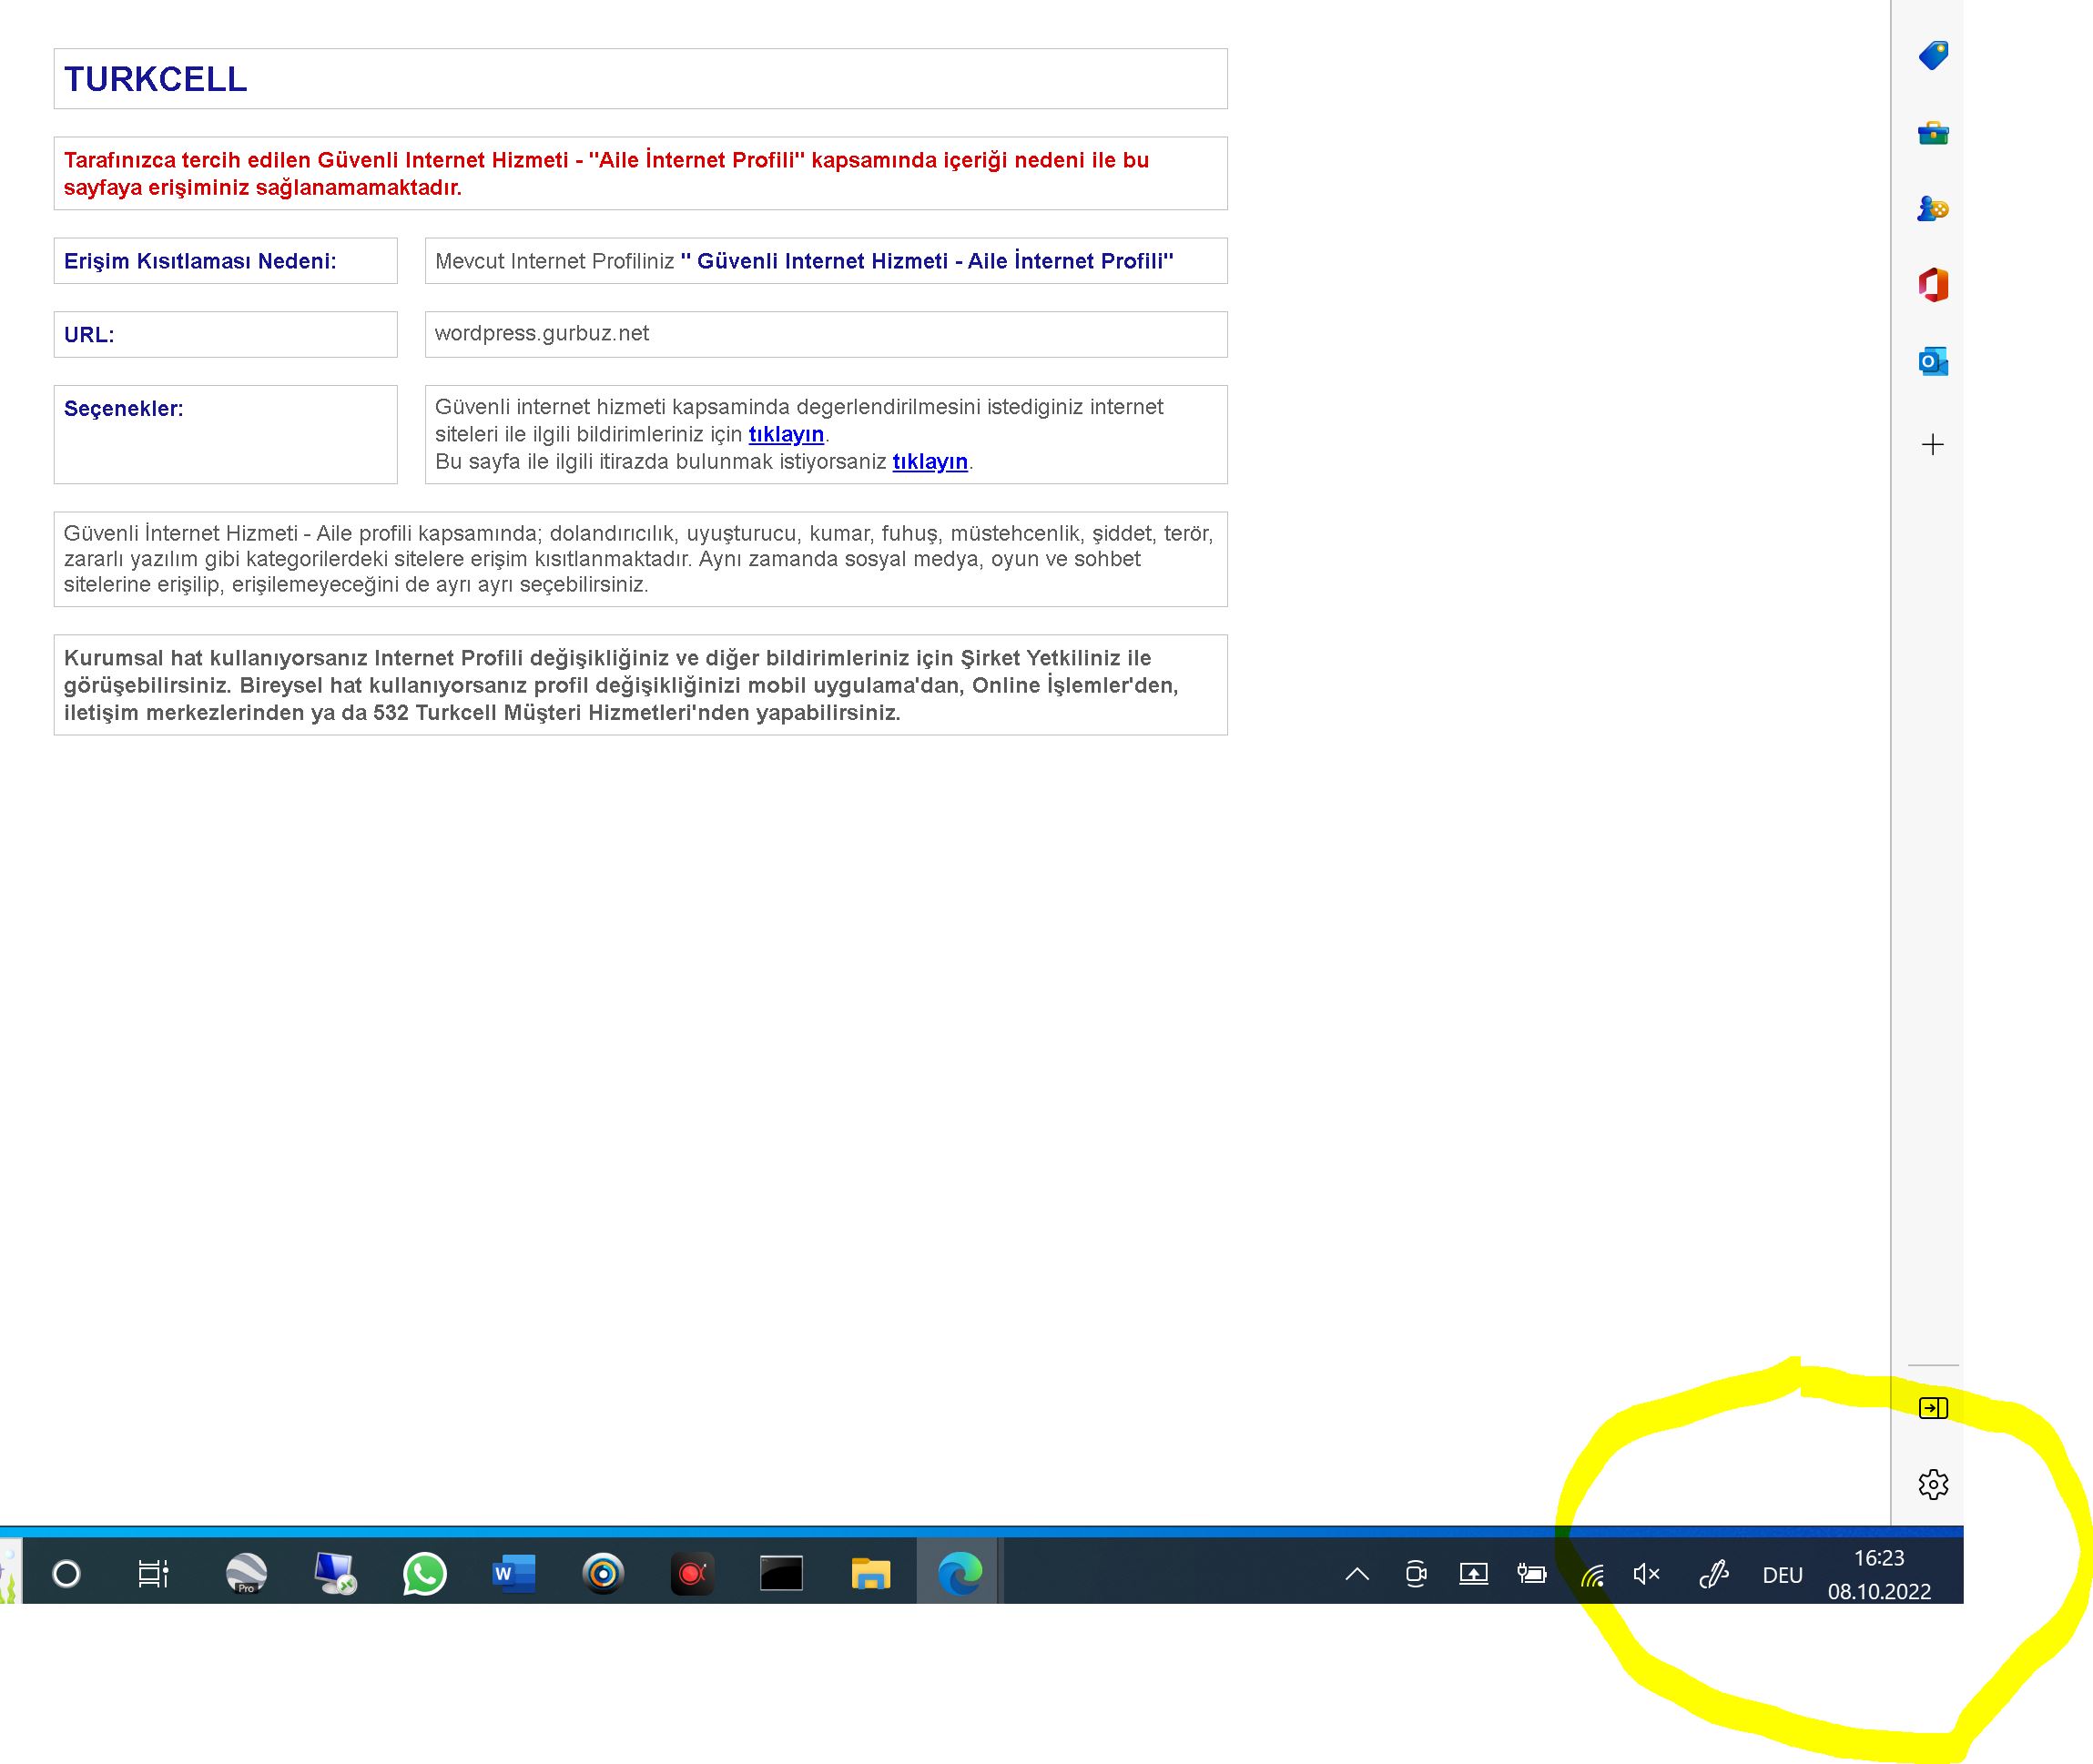Launch Google Earth Pro from taskbar
This screenshot has height=1764, width=2093.
pos(246,1574)
